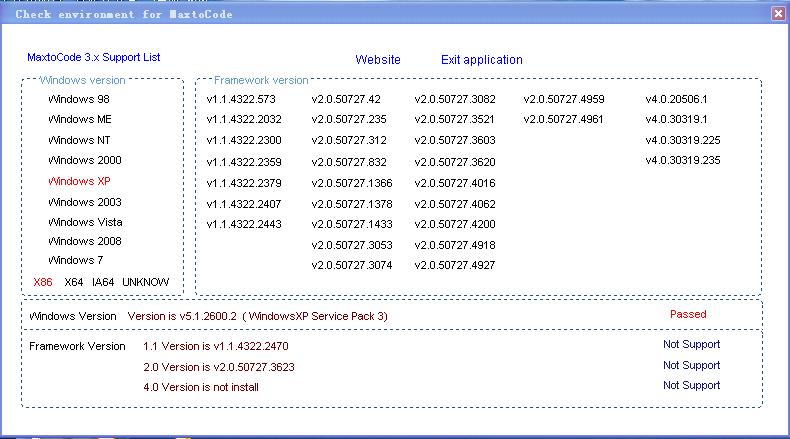
Task: Click framework version v2.0.50727.3620
Action: coord(455,162)
